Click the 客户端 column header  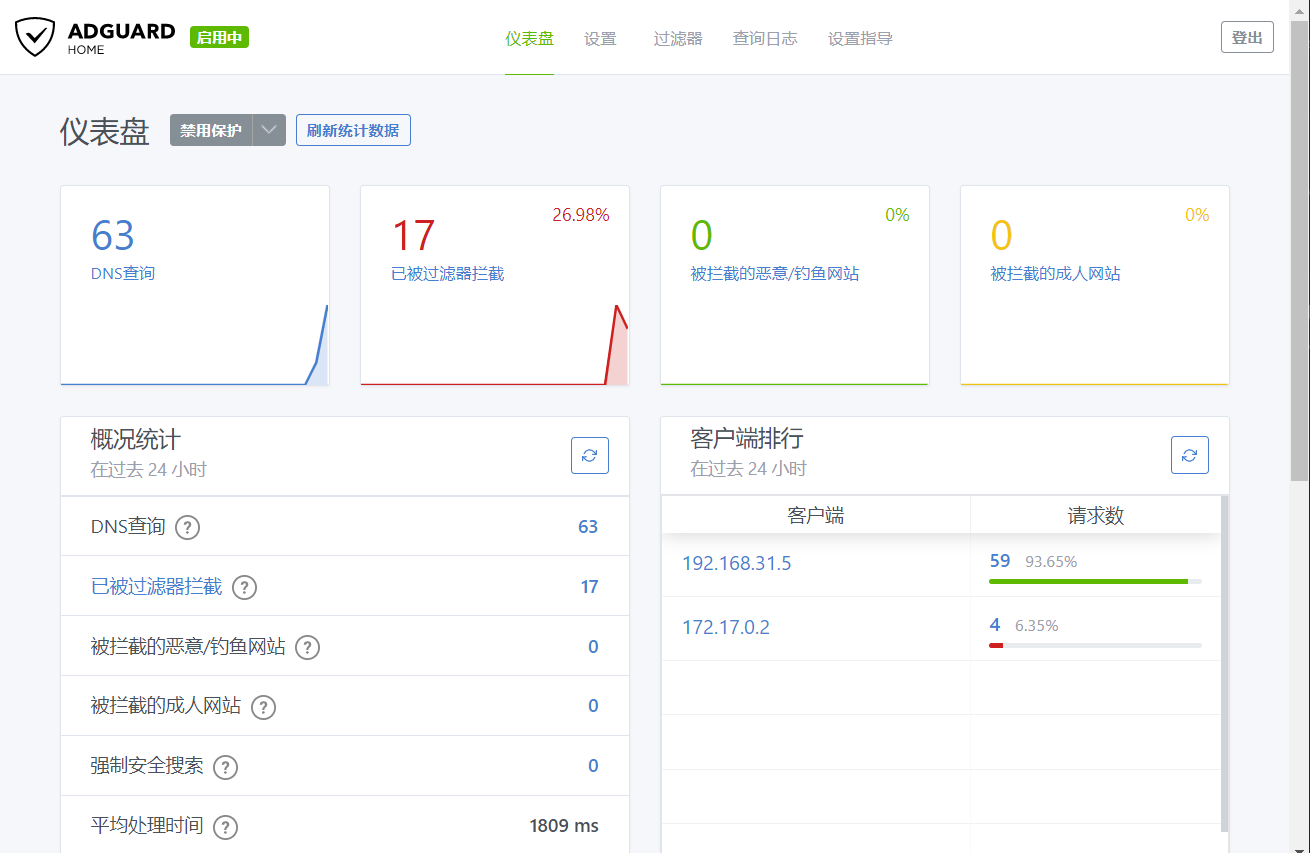click(816, 515)
